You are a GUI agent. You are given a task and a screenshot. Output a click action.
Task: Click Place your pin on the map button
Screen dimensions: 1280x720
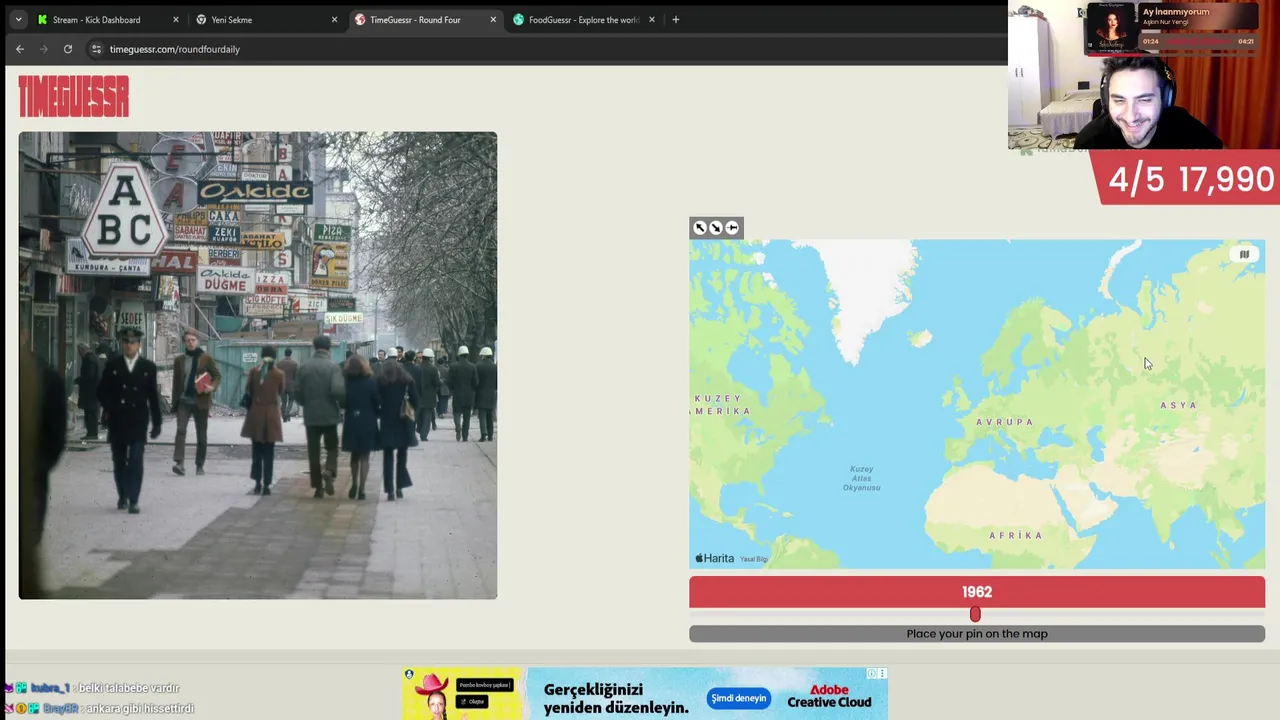pyautogui.click(x=977, y=634)
